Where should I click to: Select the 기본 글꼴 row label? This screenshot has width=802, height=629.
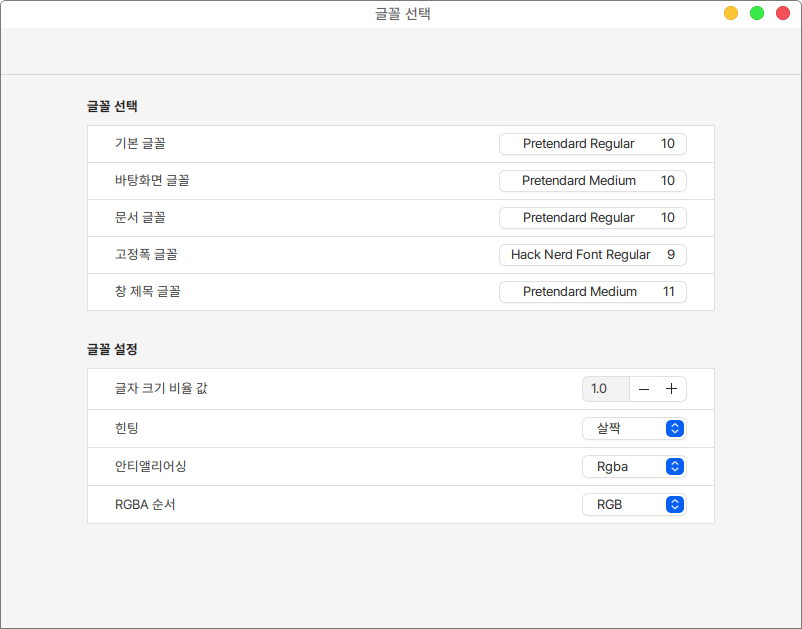(x=140, y=144)
